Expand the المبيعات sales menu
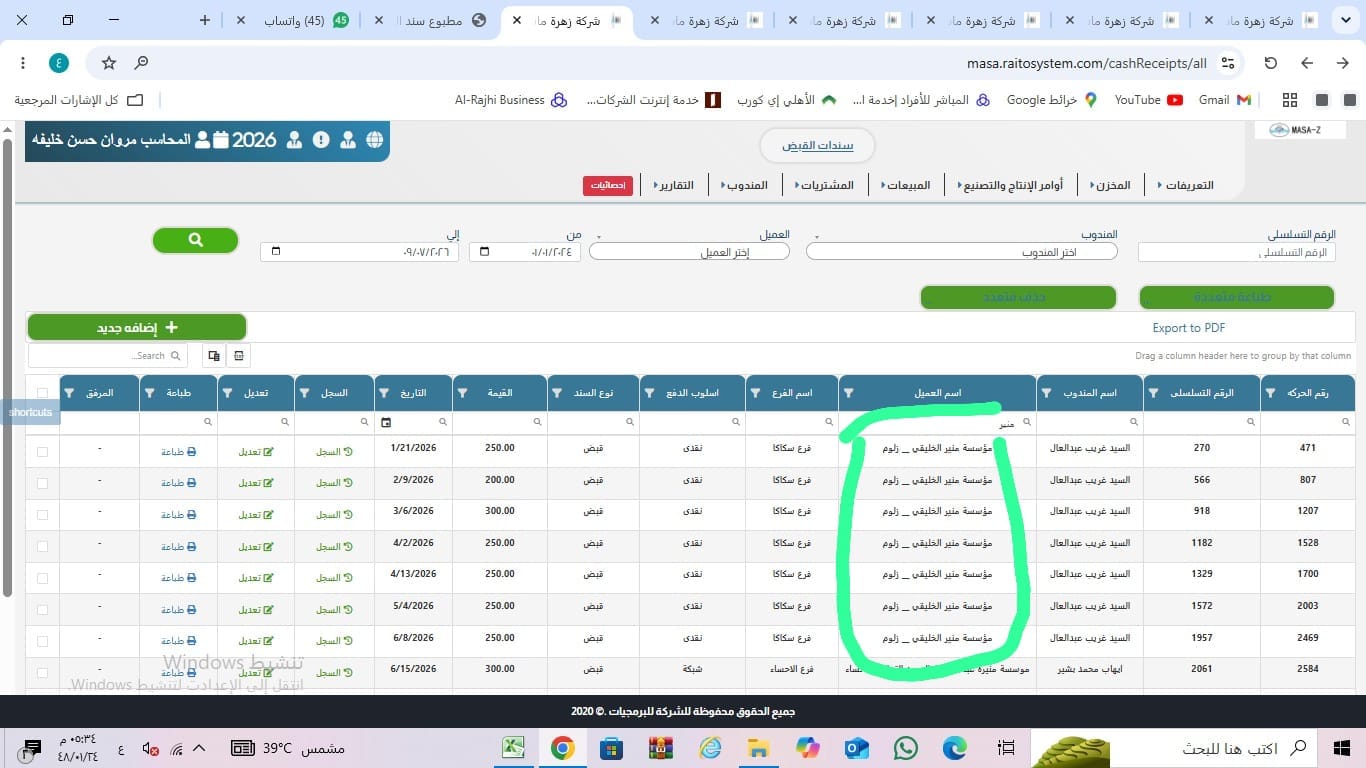 pyautogui.click(x=905, y=185)
